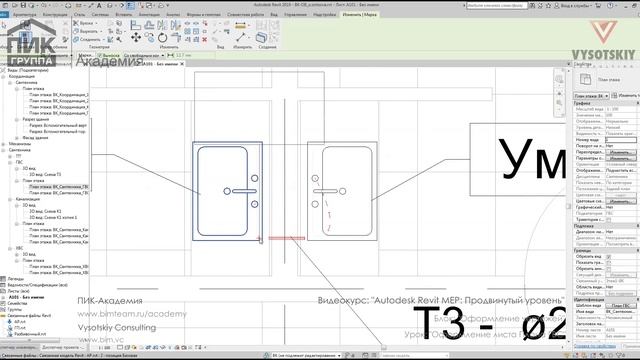640x360 pixels.
Task: Select the Trim/Extend tool in ribbon
Action: pyautogui.click(x=176, y=38)
